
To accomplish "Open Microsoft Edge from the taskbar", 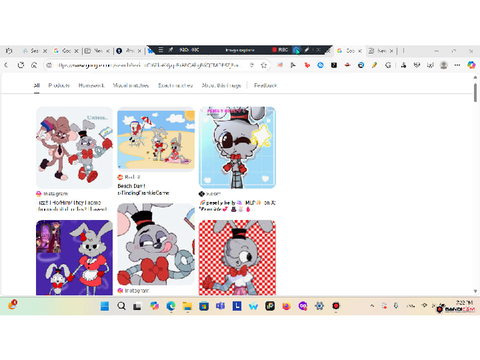I will coord(171,306).
